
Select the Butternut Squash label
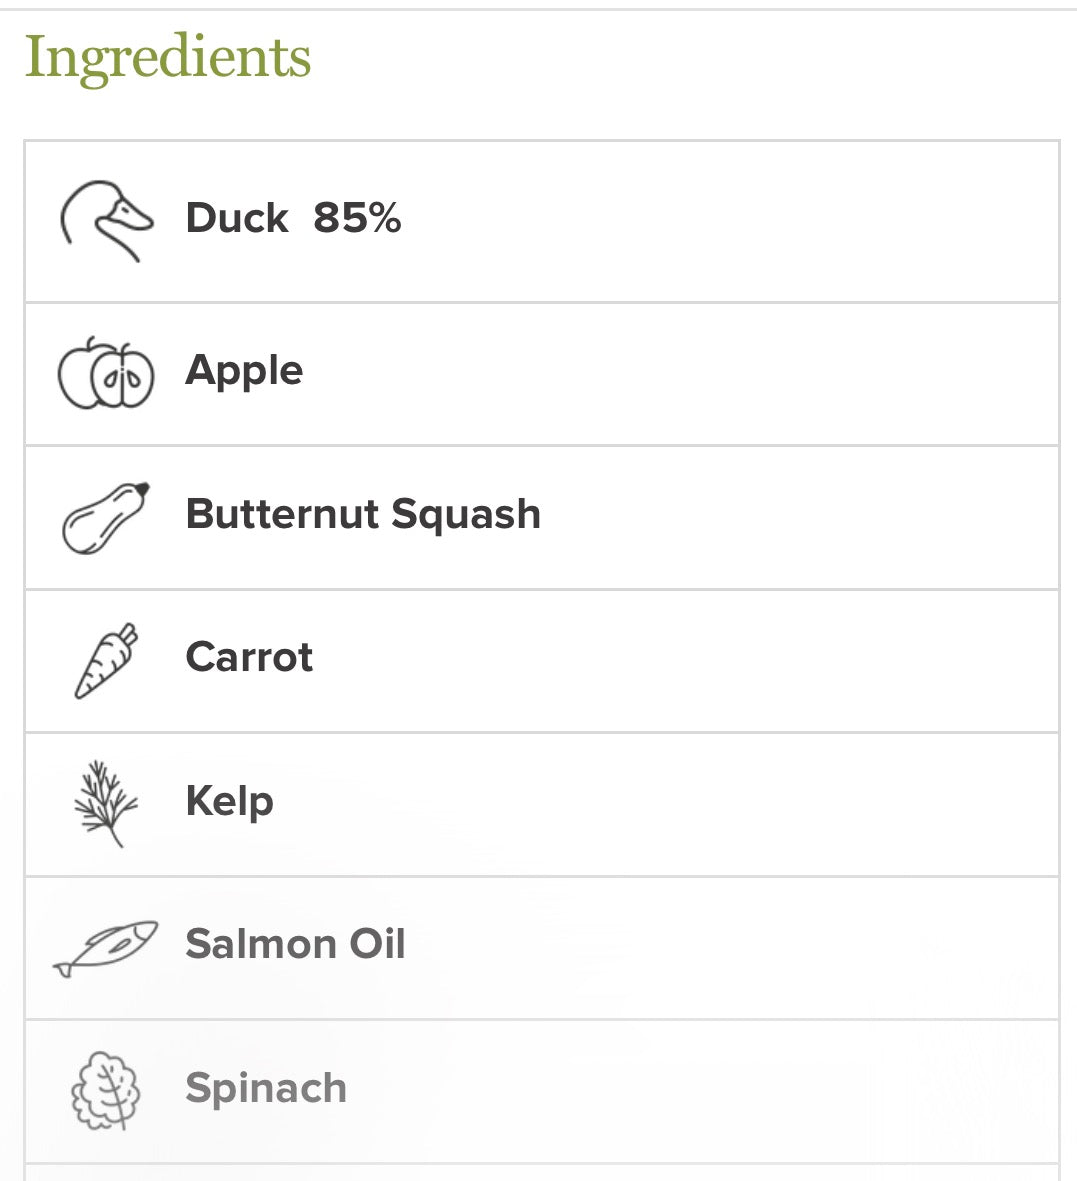[x=363, y=514]
